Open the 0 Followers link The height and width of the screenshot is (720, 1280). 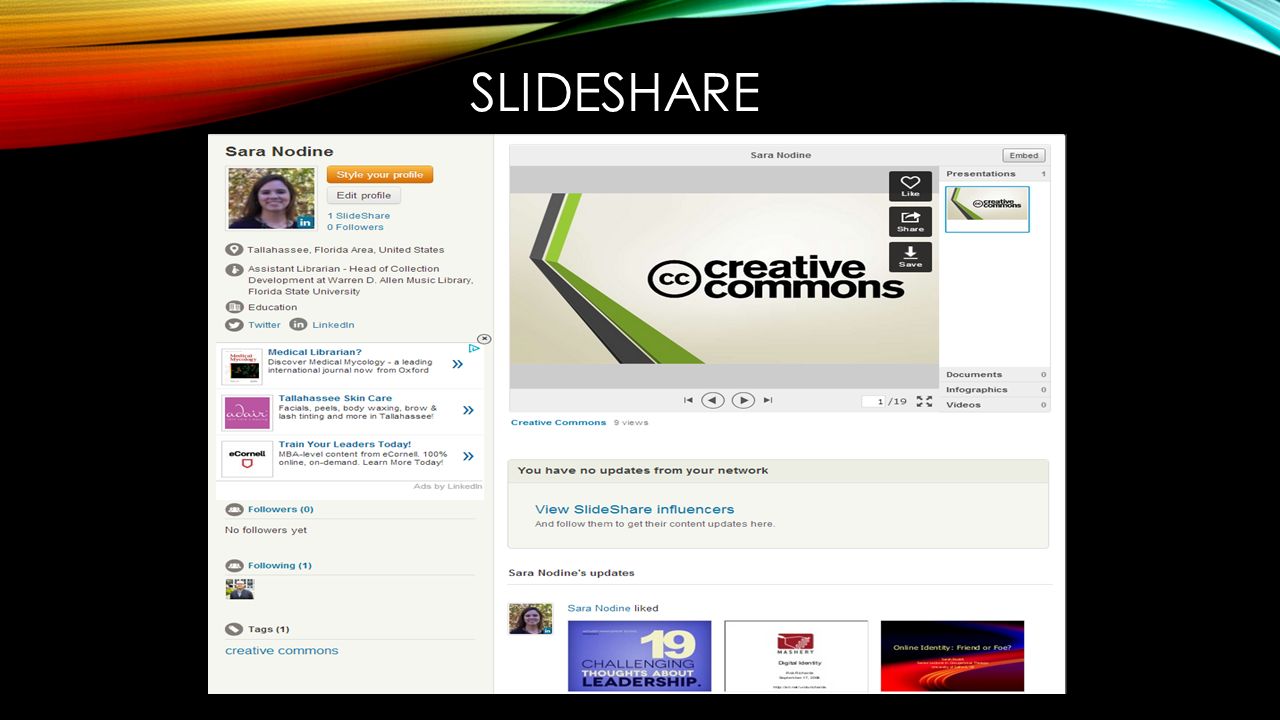tap(355, 227)
